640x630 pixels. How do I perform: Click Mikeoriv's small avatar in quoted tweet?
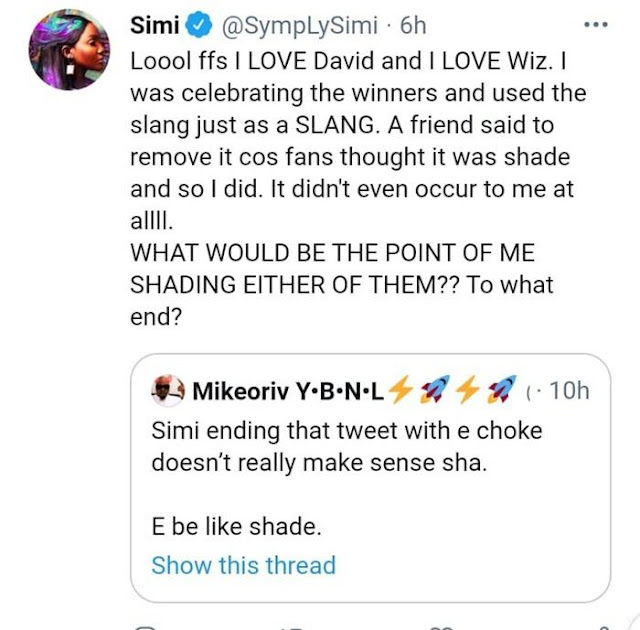click(x=168, y=389)
